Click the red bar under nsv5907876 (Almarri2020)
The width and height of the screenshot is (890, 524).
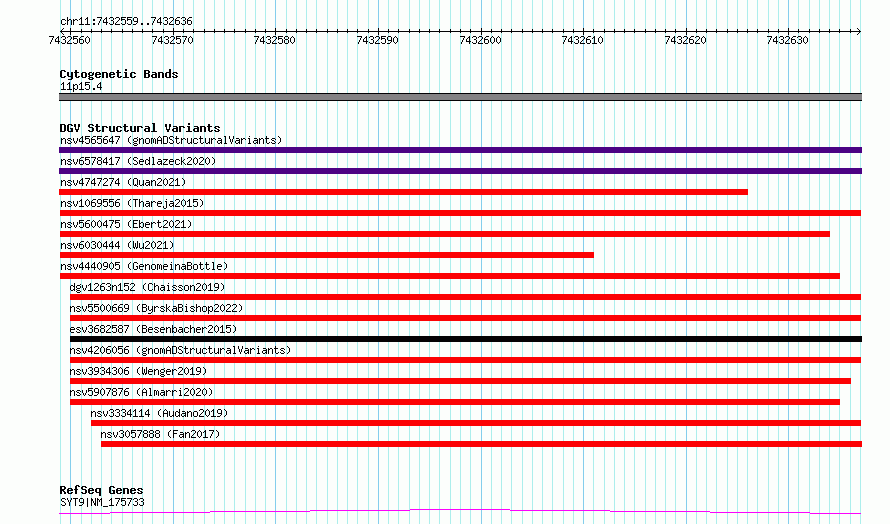tap(455, 402)
